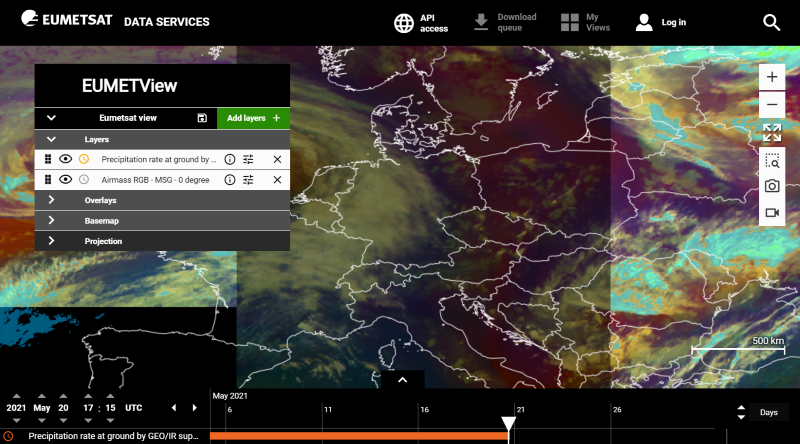This screenshot has height=444, width=800.
Task: Open the video animation recorder icon
Action: pos(772,212)
